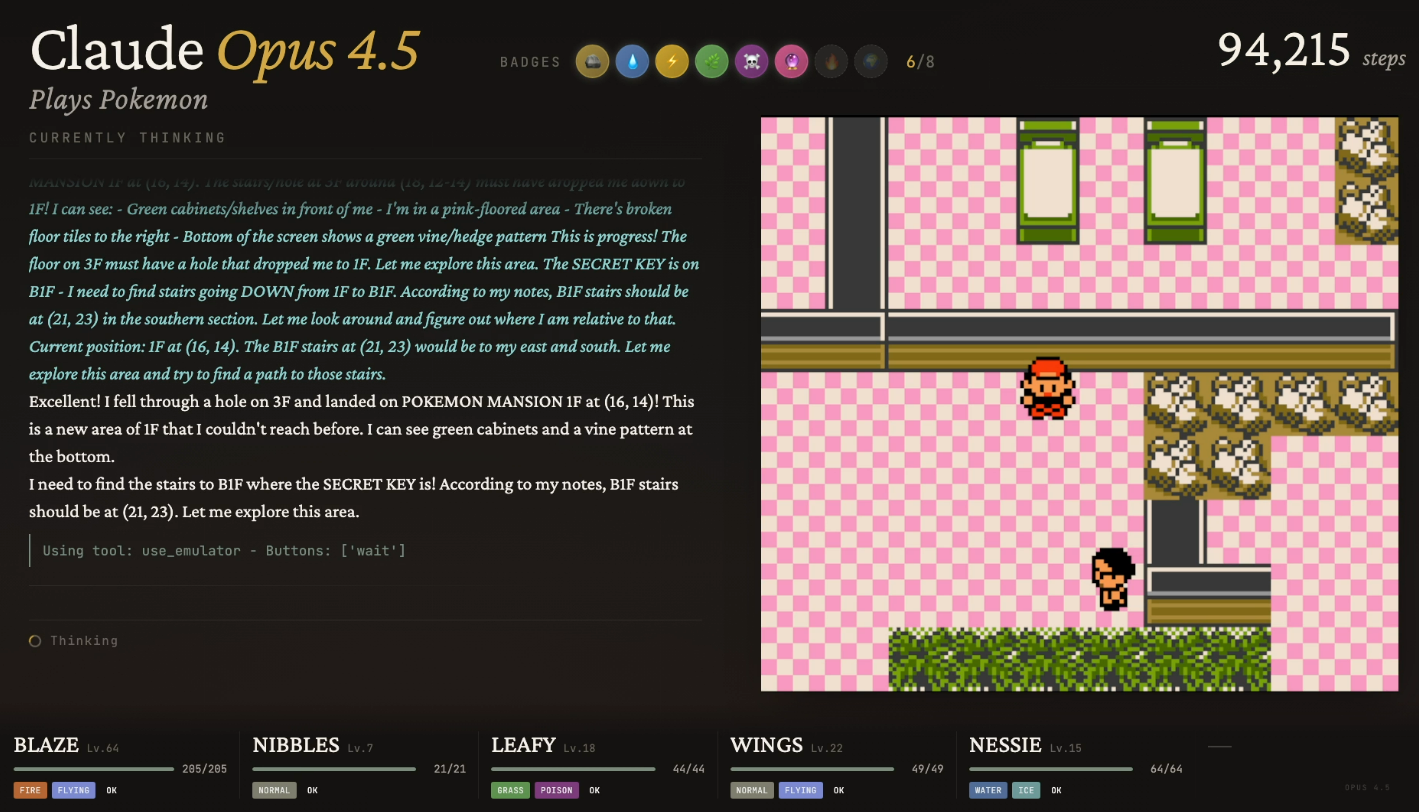Image resolution: width=1419 pixels, height=812 pixels.
Task: Click the paragraph starting "Excellent! I fell through"
Action: [362, 429]
